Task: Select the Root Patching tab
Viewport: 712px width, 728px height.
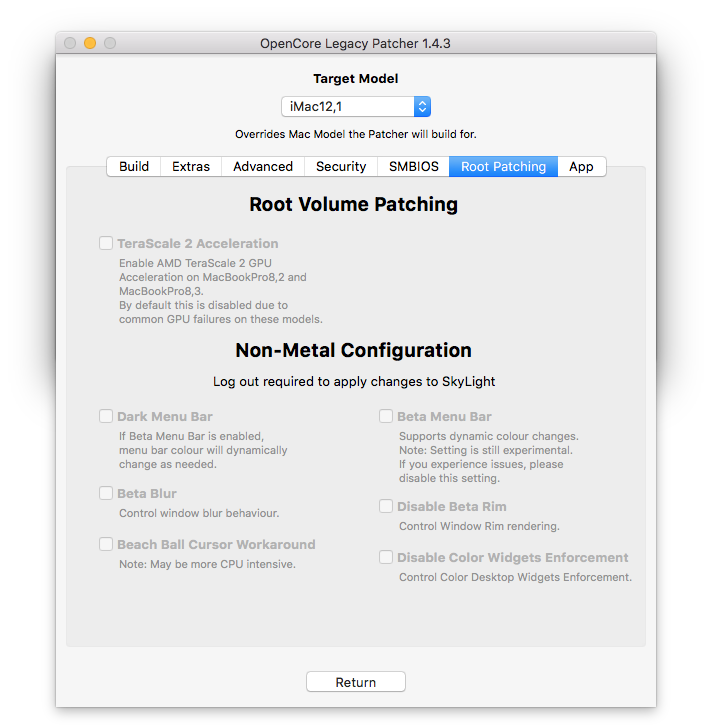Action: [x=503, y=167]
